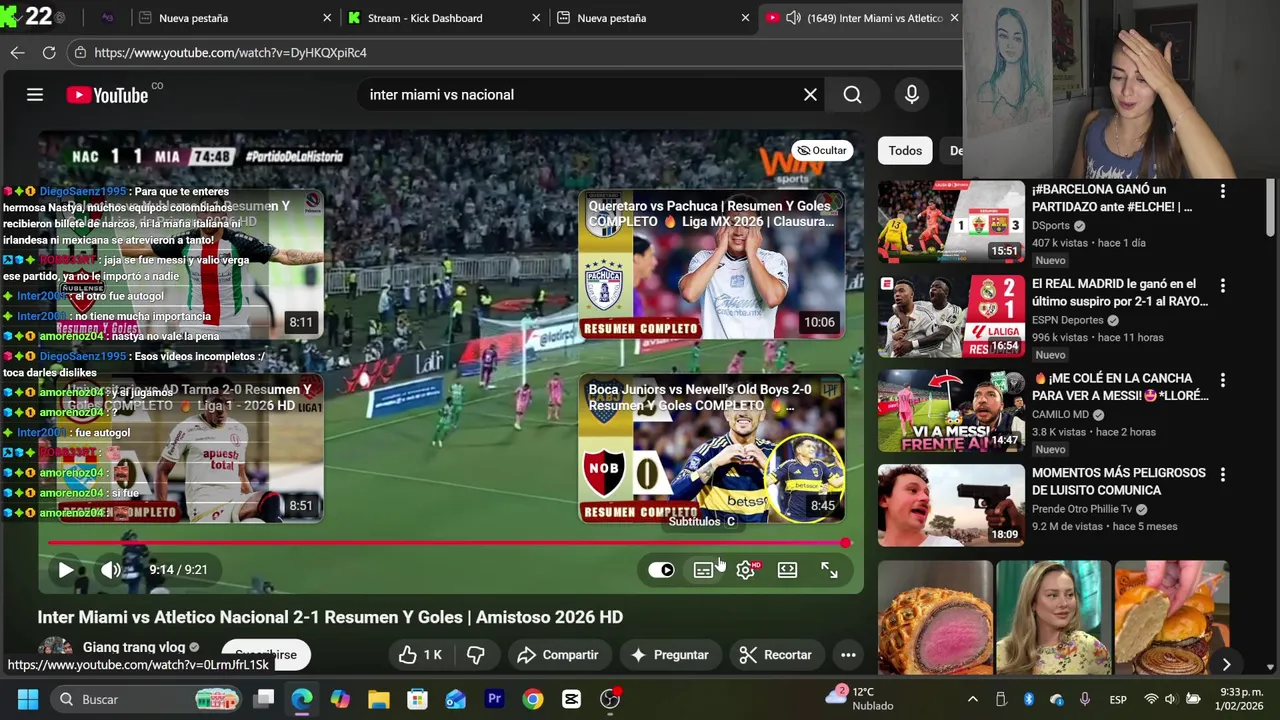
Task: Open File Explorer from taskbar
Action: [378, 699]
